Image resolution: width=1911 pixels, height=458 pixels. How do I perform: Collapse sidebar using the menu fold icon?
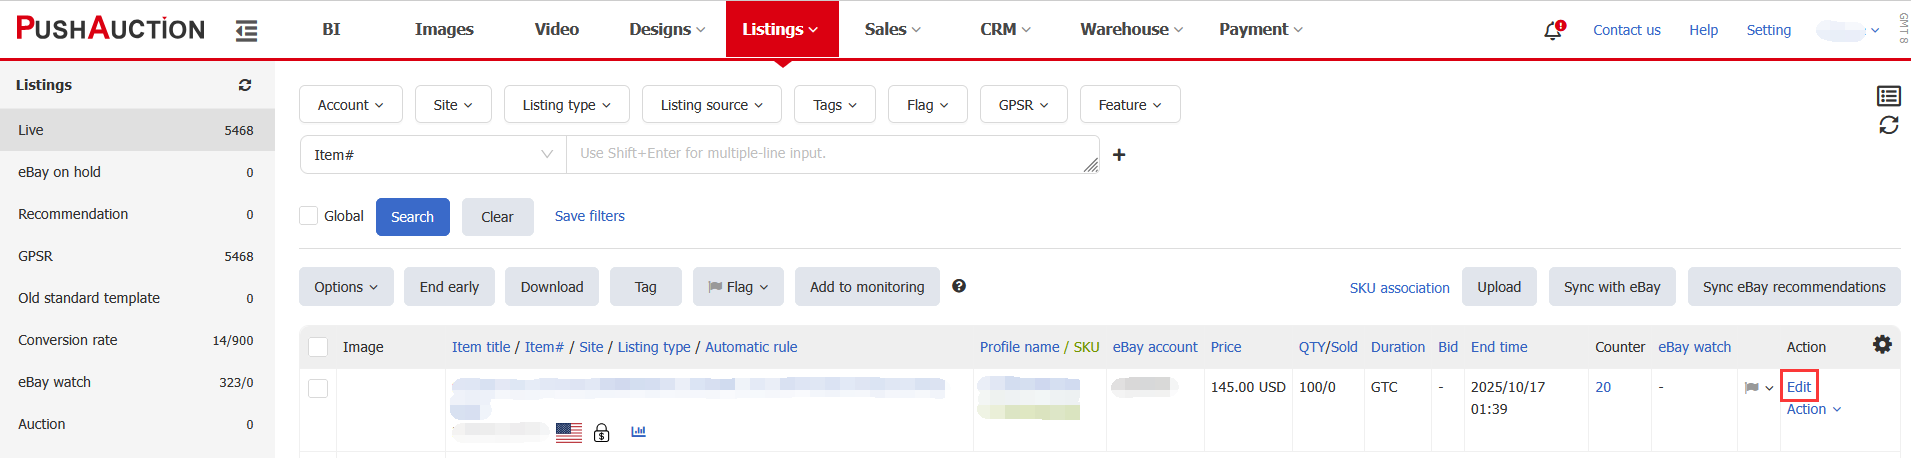tap(246, 31)
